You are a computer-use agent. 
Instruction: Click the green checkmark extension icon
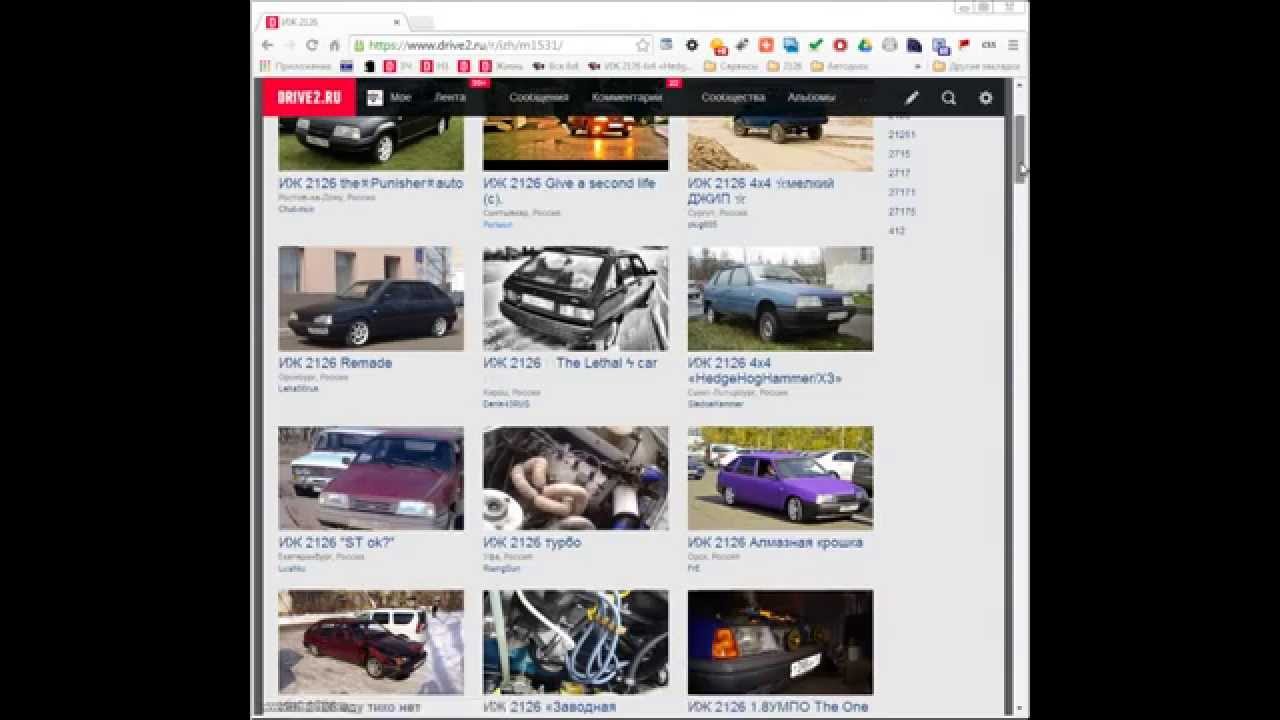click(816, 45)
